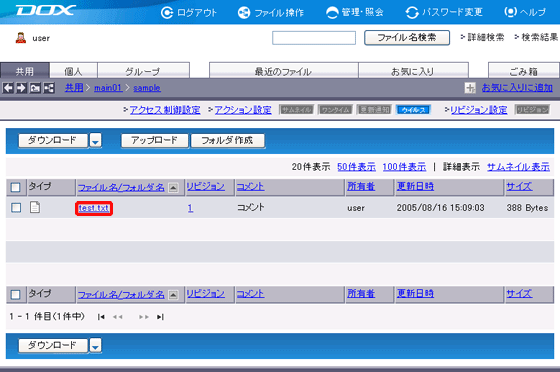Click お気に入りに追加 link
The height and width of the screenshot is (372, 560).
(x=517, y=88)
